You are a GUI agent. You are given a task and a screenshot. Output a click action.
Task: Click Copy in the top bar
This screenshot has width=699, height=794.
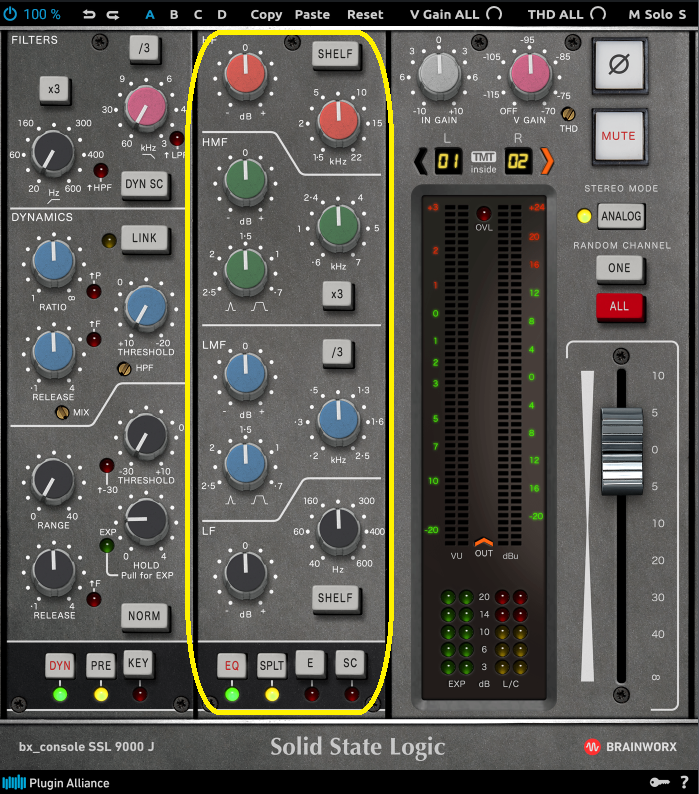click(266, 15)
